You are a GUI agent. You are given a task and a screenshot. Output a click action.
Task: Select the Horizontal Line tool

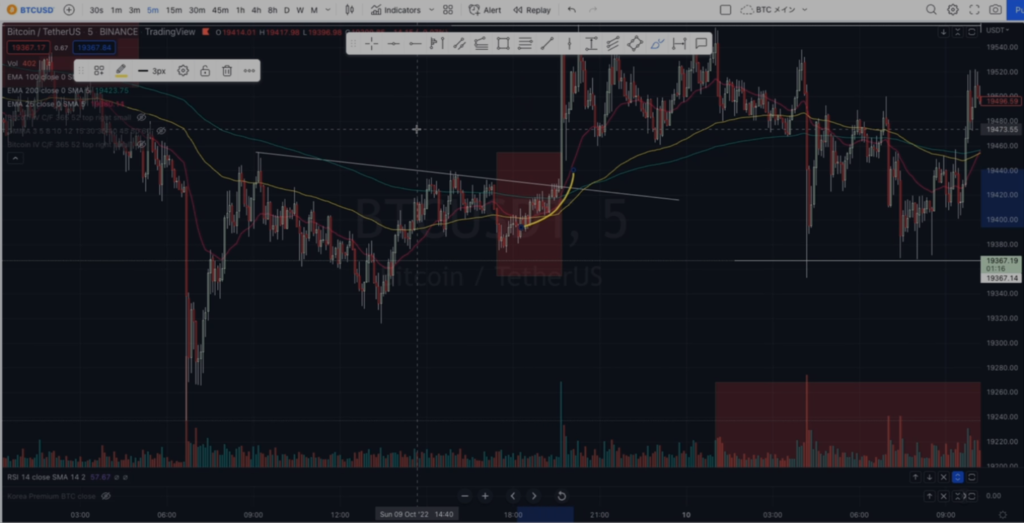tap(393, 44)
